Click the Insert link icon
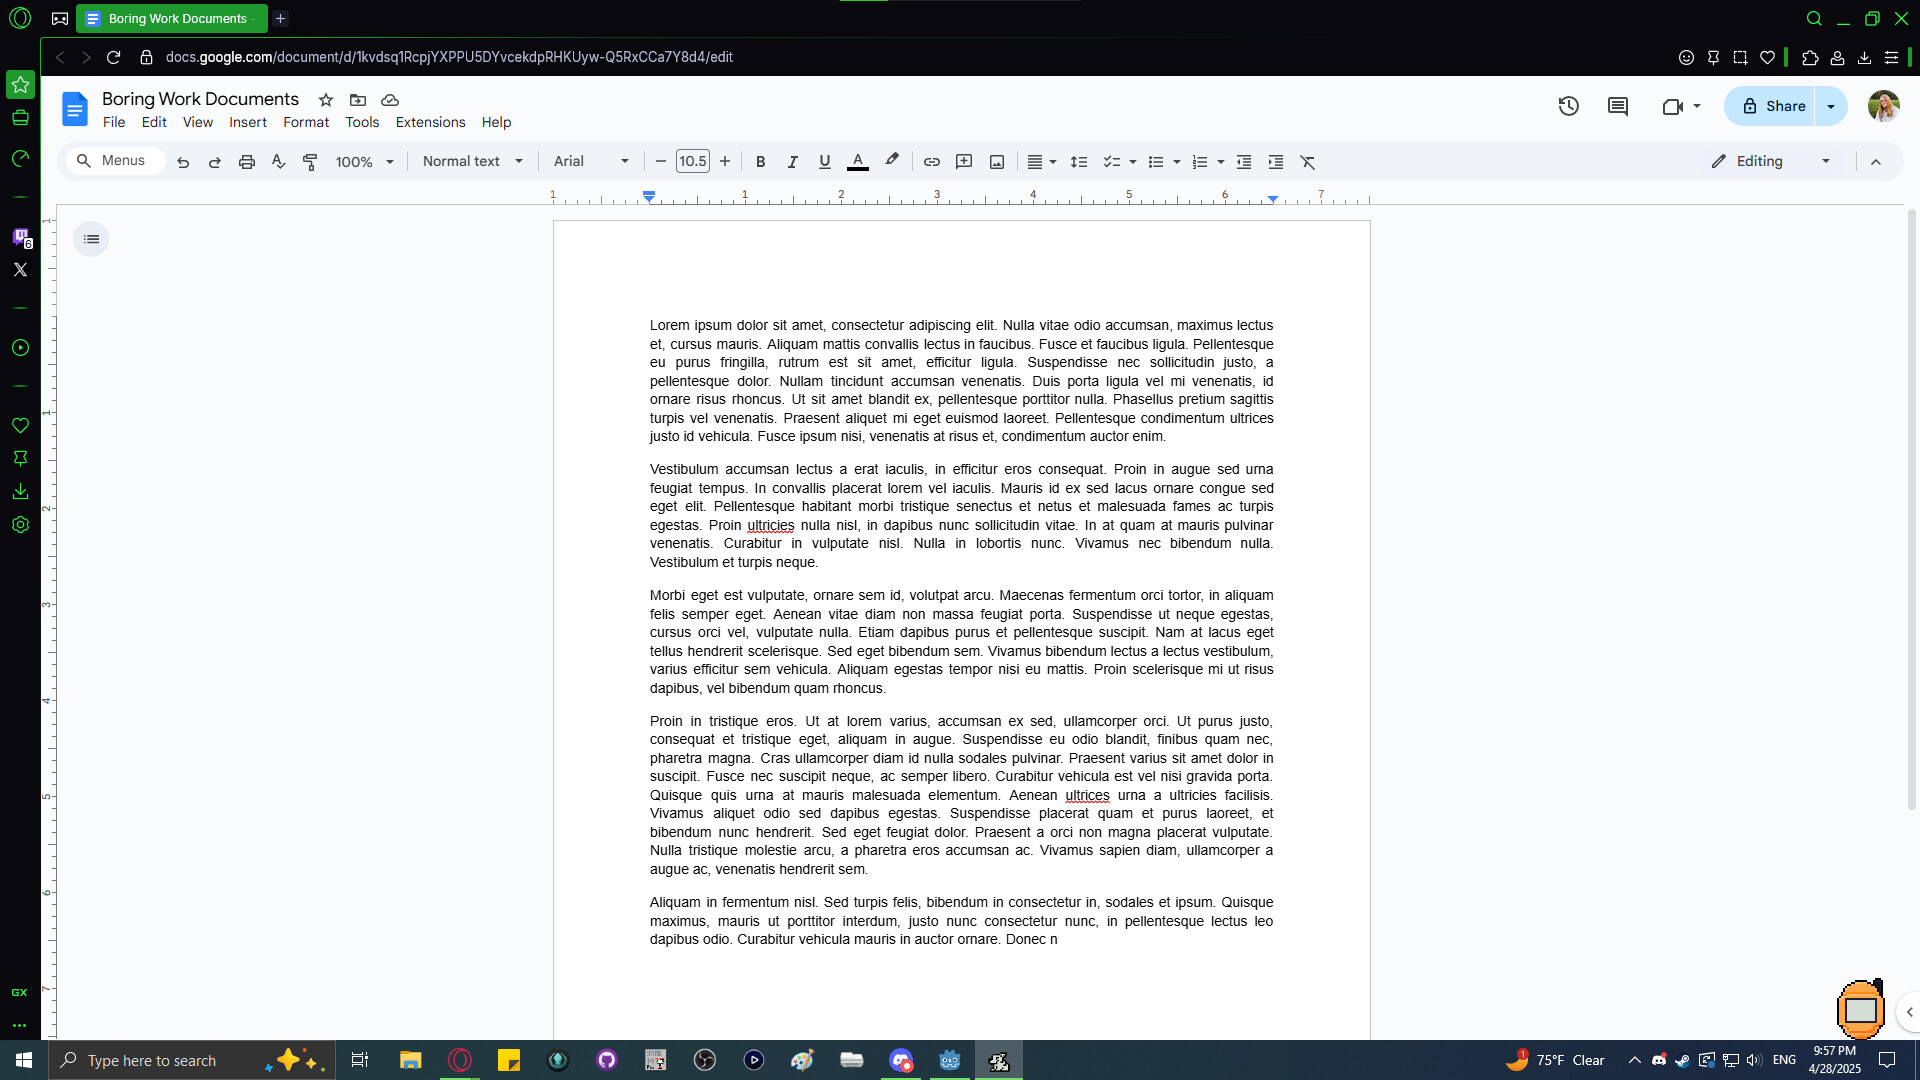Viewport: 1920px width, 1080px height. tap(931, 162)
